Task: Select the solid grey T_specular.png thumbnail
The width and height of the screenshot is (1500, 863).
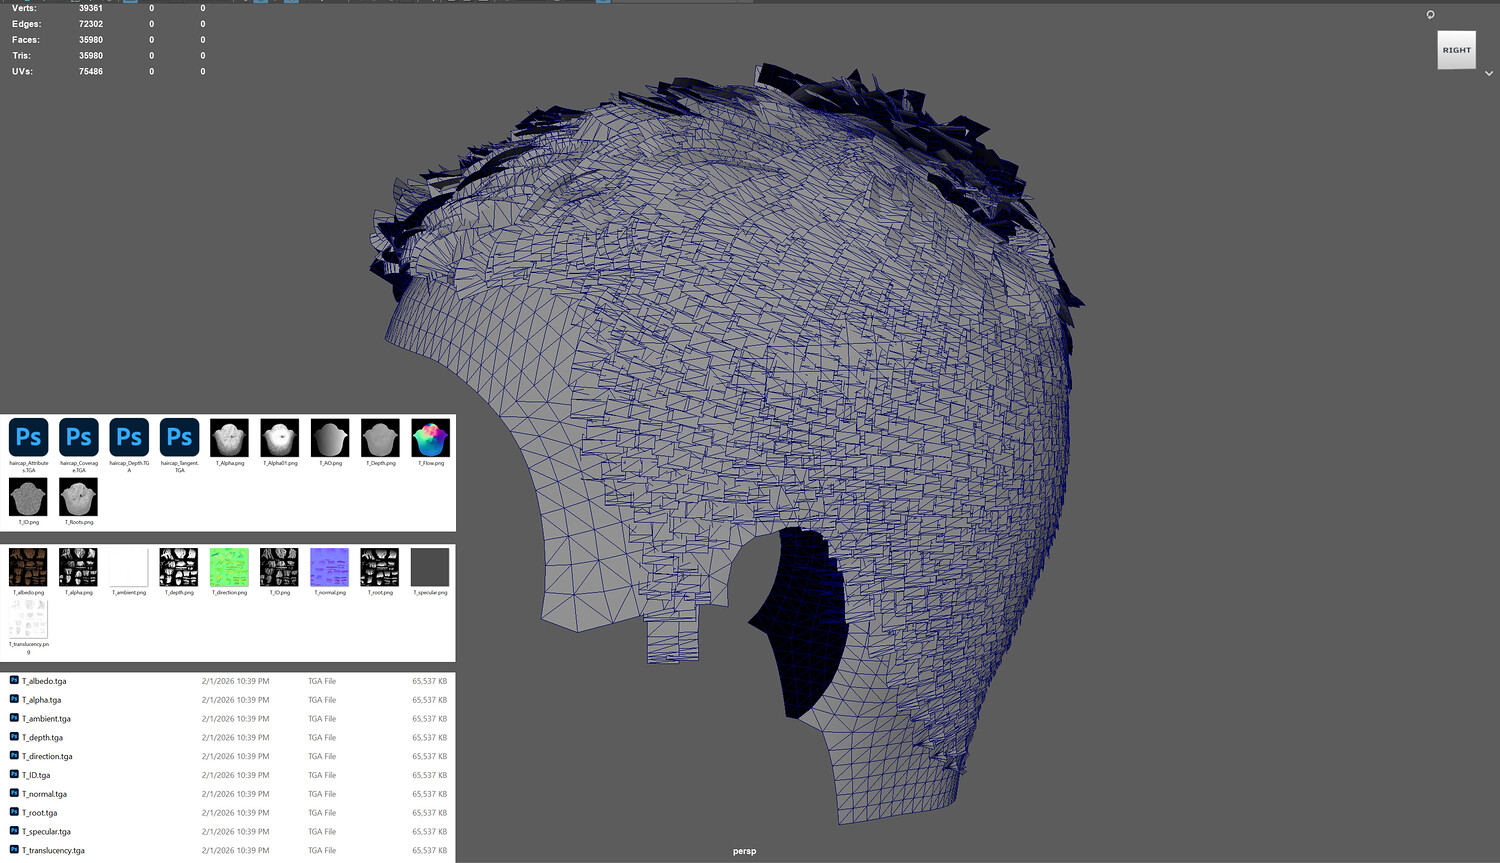Action: (x=430, y=567)
